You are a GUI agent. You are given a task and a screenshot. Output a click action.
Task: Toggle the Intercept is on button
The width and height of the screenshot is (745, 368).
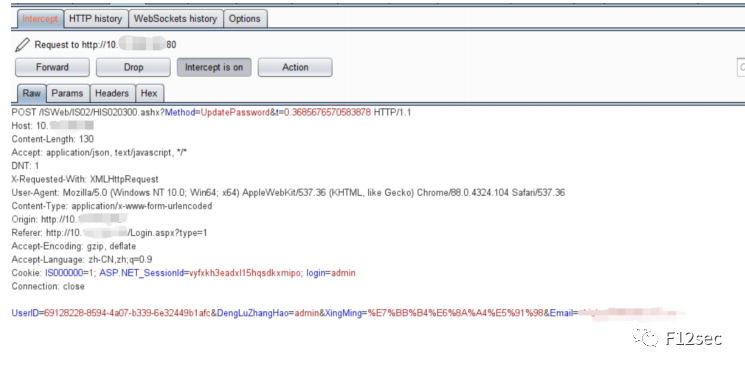214,67
